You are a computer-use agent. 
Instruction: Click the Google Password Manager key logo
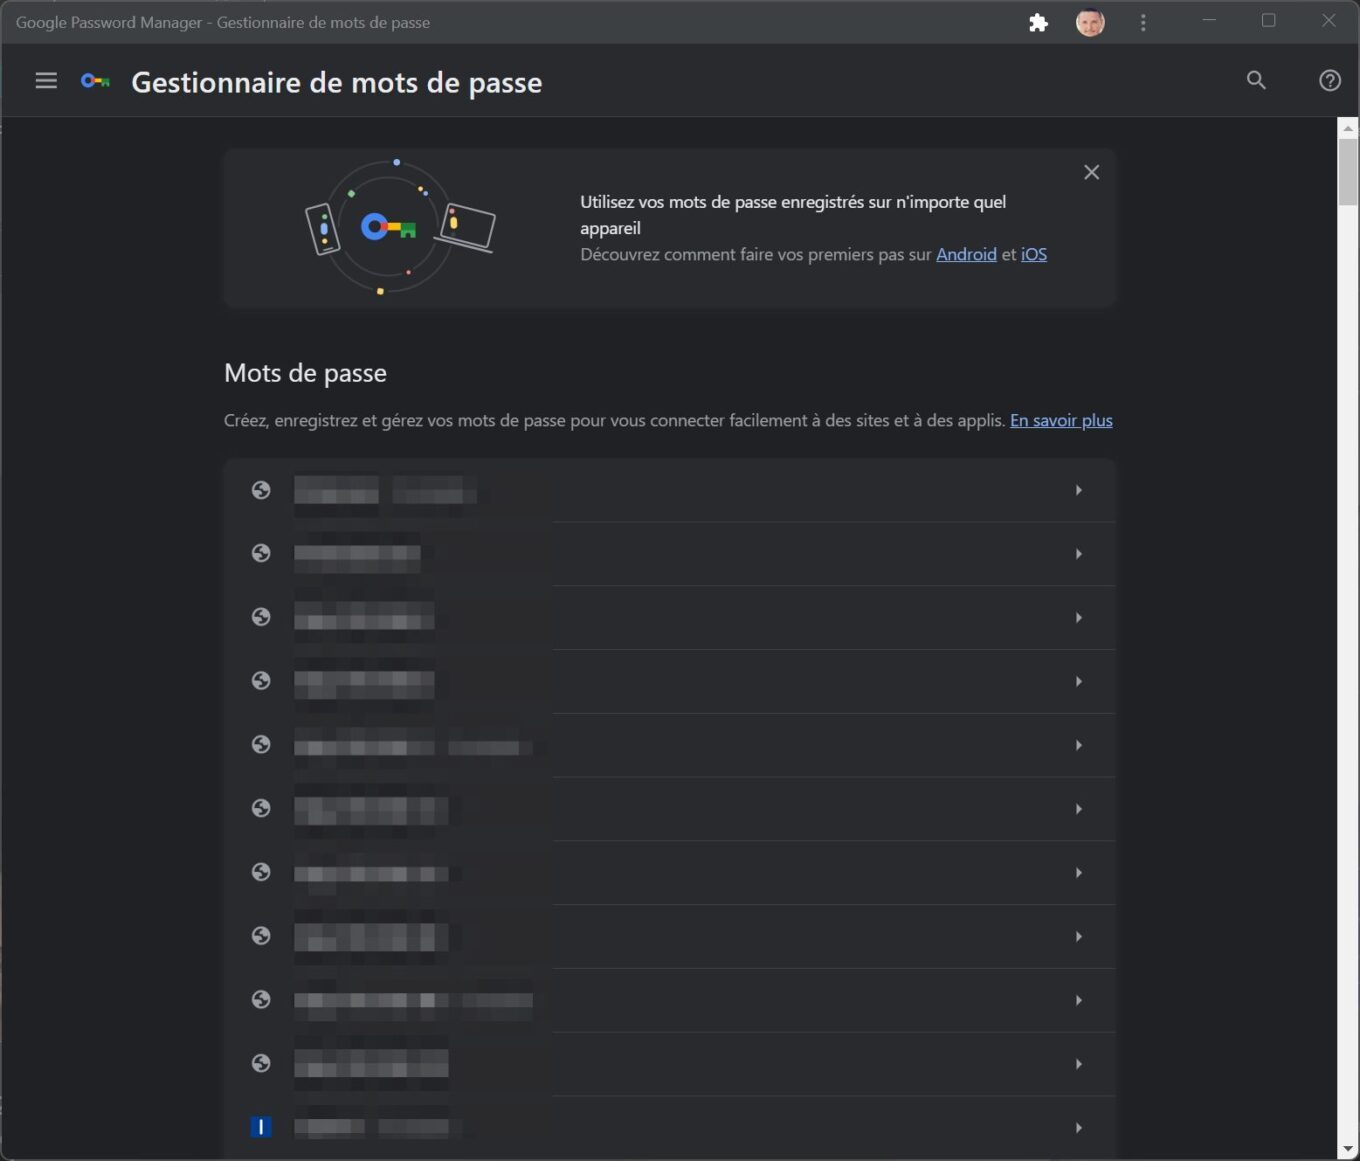(95, 81)
